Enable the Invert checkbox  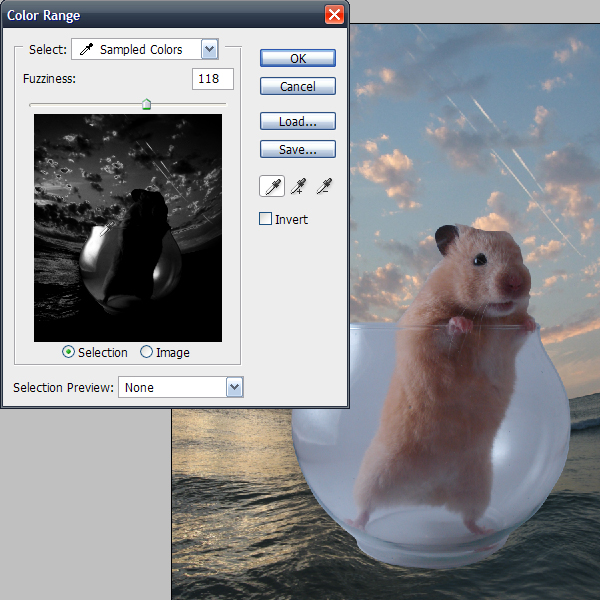coord(266,219)
